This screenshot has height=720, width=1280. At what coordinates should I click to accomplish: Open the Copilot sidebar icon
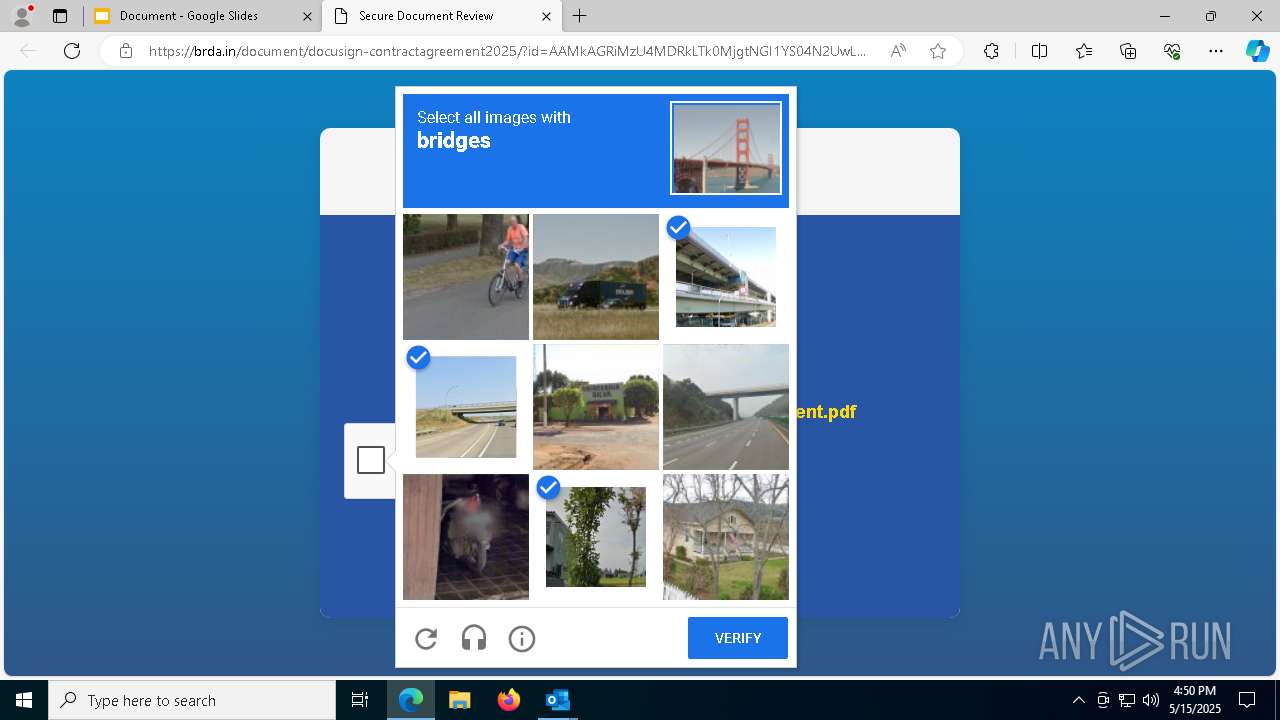[1258, 51]
